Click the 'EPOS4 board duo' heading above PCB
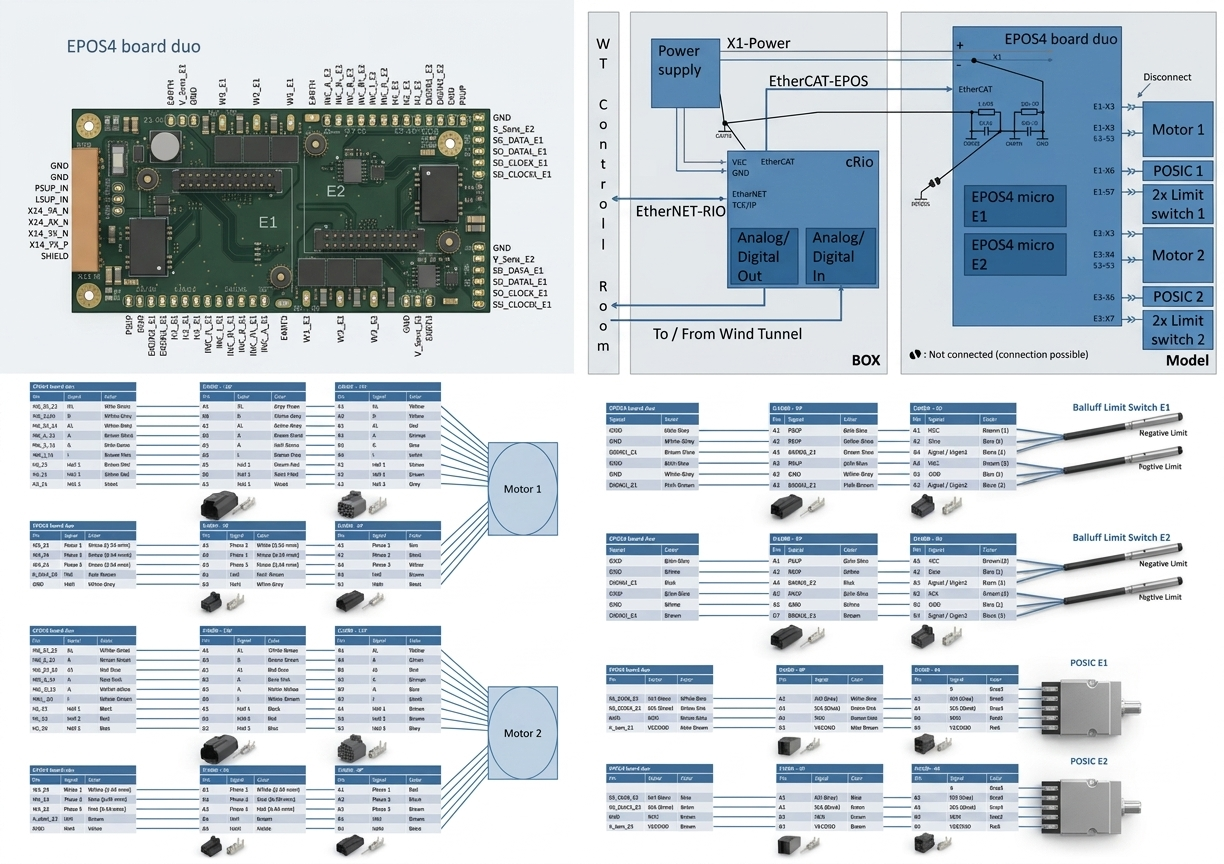 (133, 46)
